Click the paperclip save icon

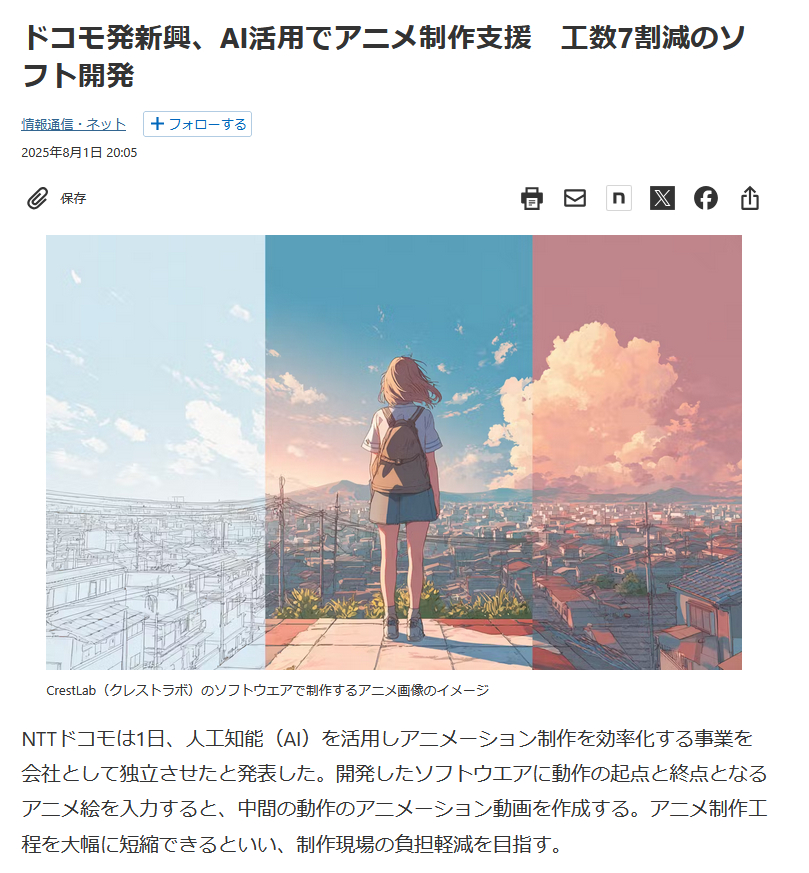point(38,198)
